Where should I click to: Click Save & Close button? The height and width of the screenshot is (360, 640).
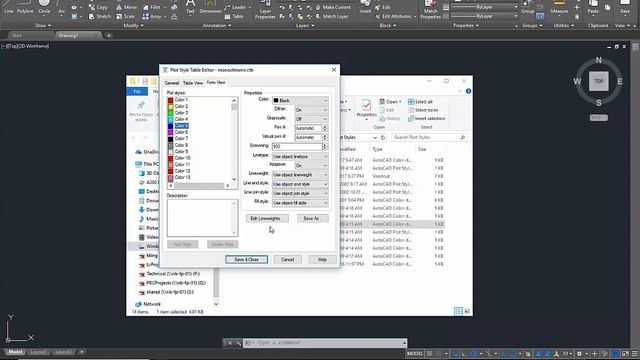point(247,260)
